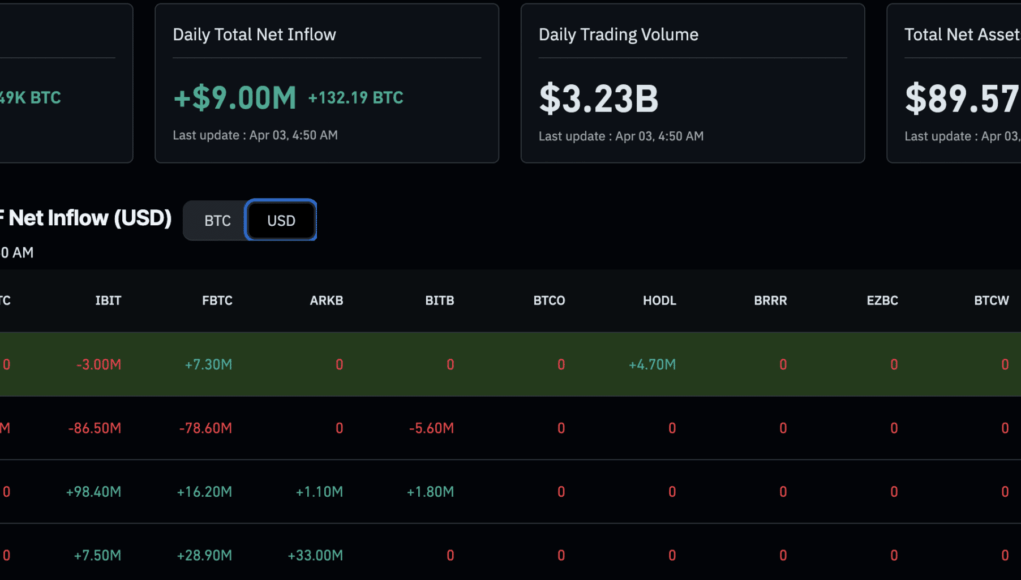
Task: Click the FBTC column header
Action: 217,300
